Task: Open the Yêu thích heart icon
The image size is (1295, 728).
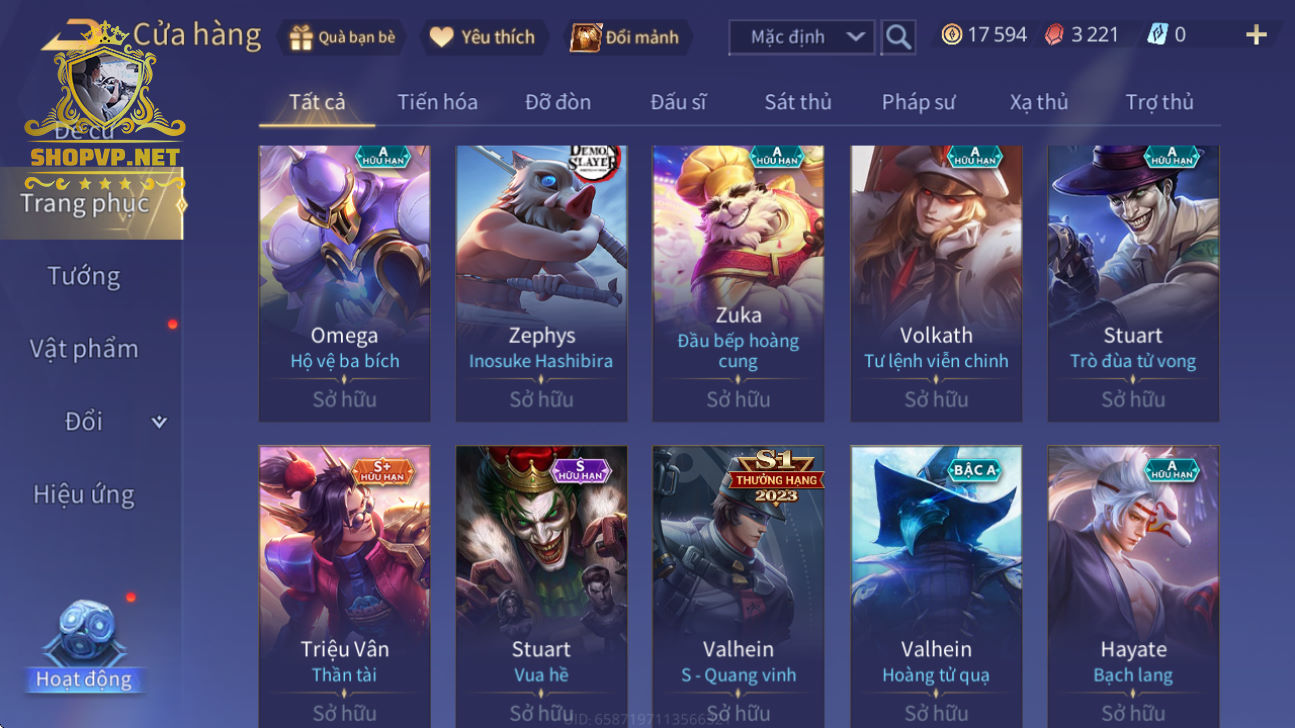Action: pos(441,37)
